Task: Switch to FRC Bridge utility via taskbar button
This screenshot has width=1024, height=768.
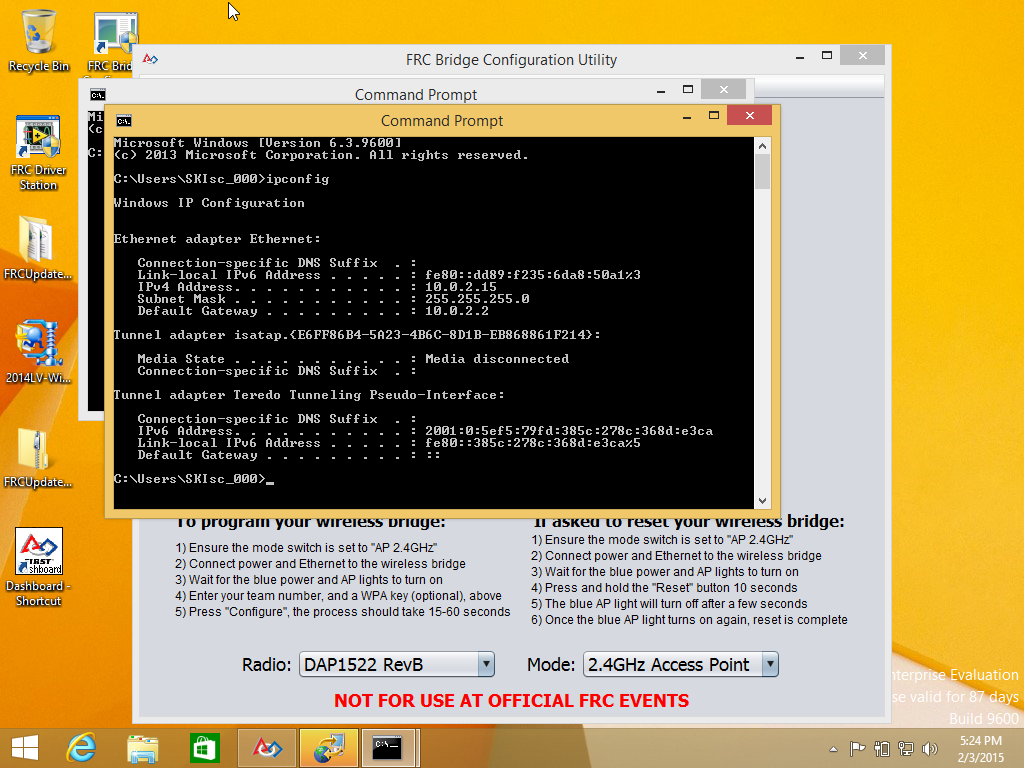Action: pyautogui.click(x=266, y=748)
